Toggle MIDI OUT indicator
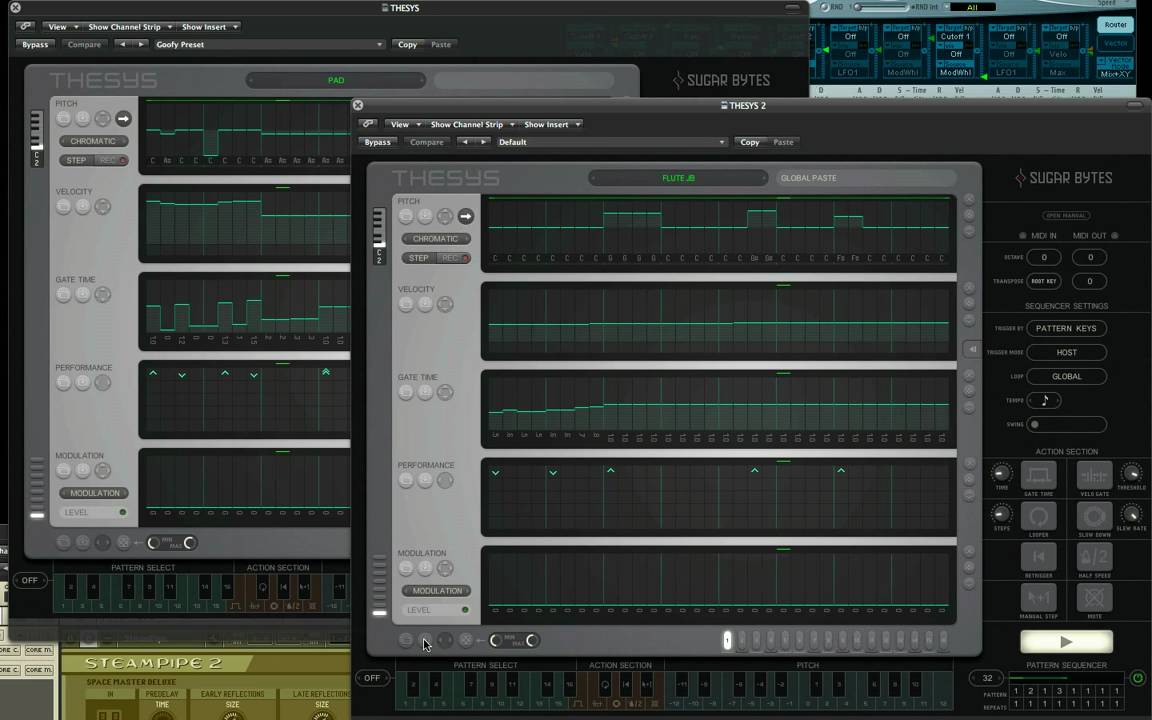1152x720 pixels. (x=1115, y=236)
